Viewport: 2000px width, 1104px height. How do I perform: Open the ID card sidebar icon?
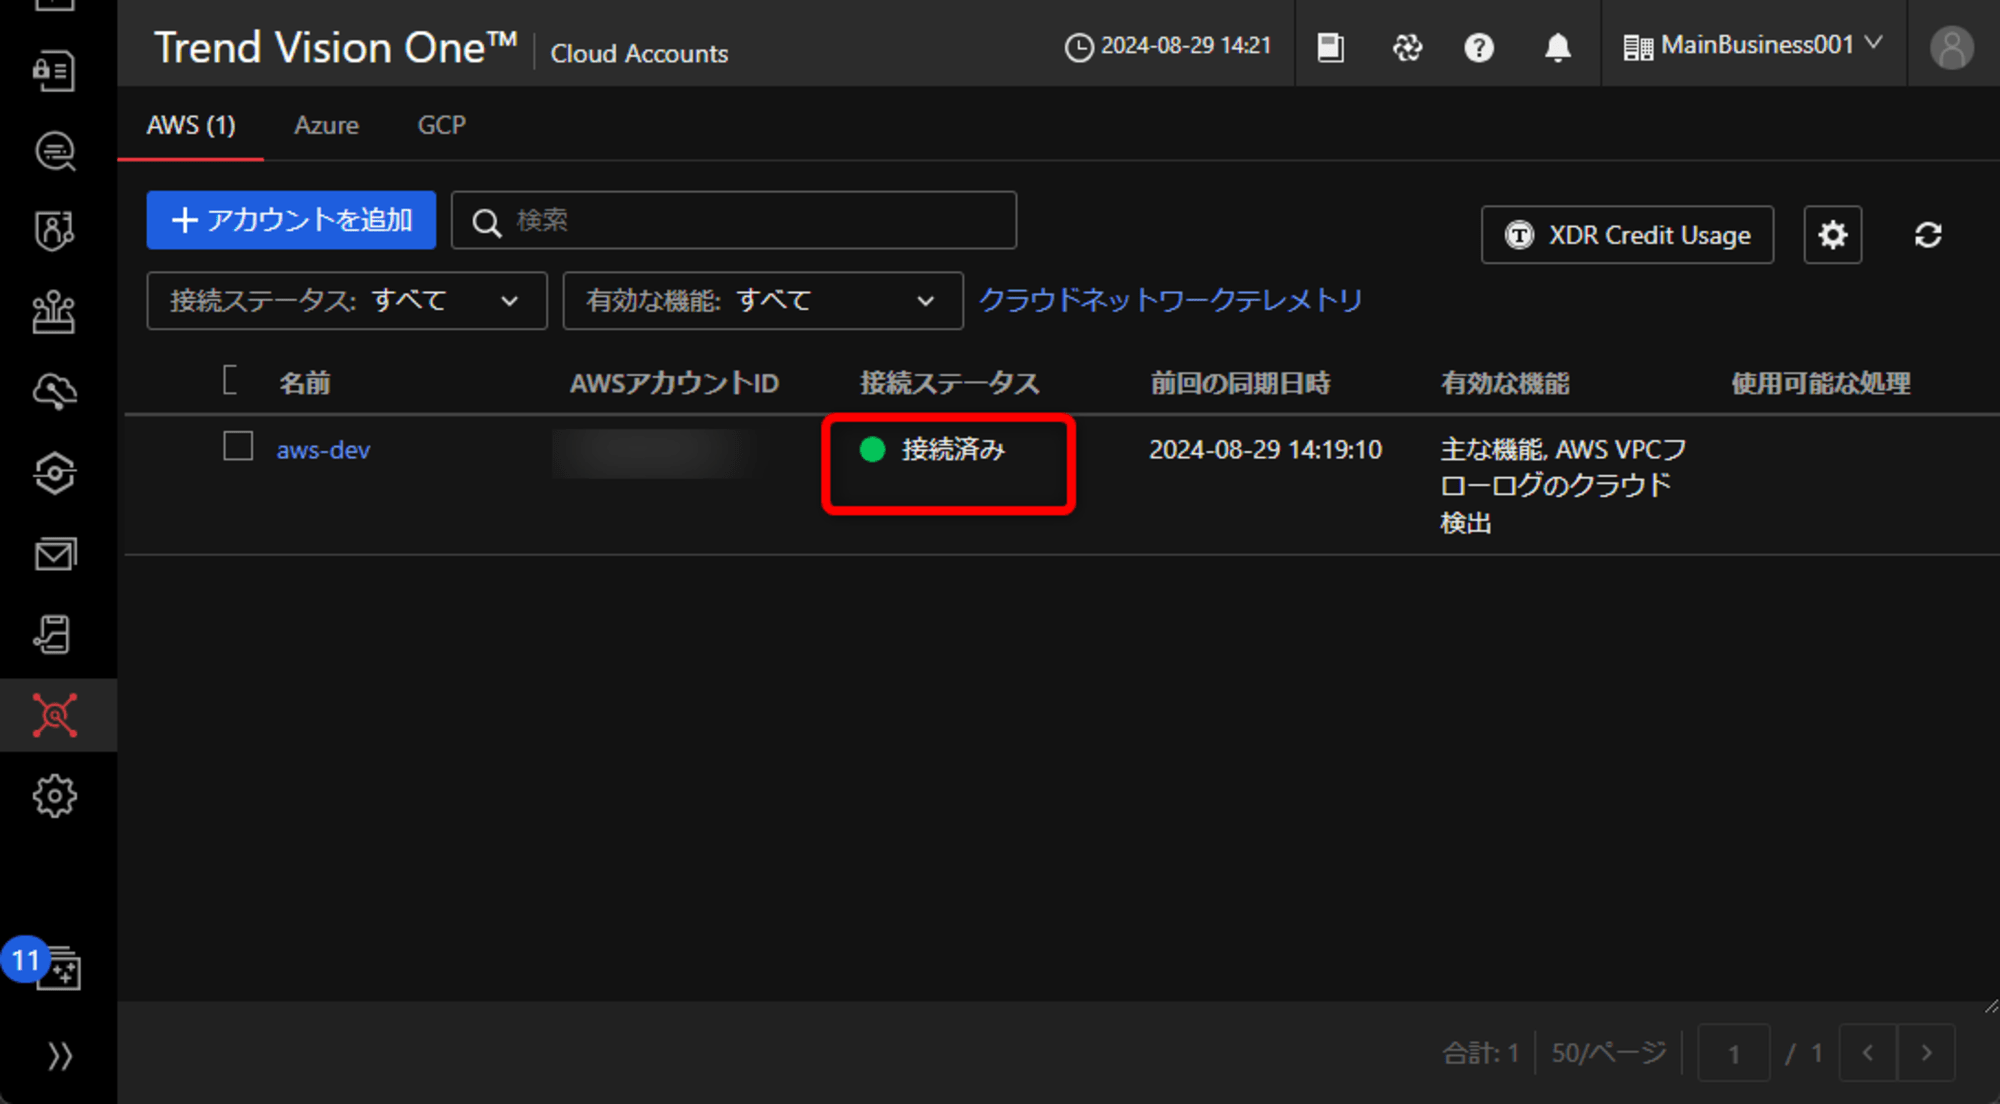tap(55, 71)
